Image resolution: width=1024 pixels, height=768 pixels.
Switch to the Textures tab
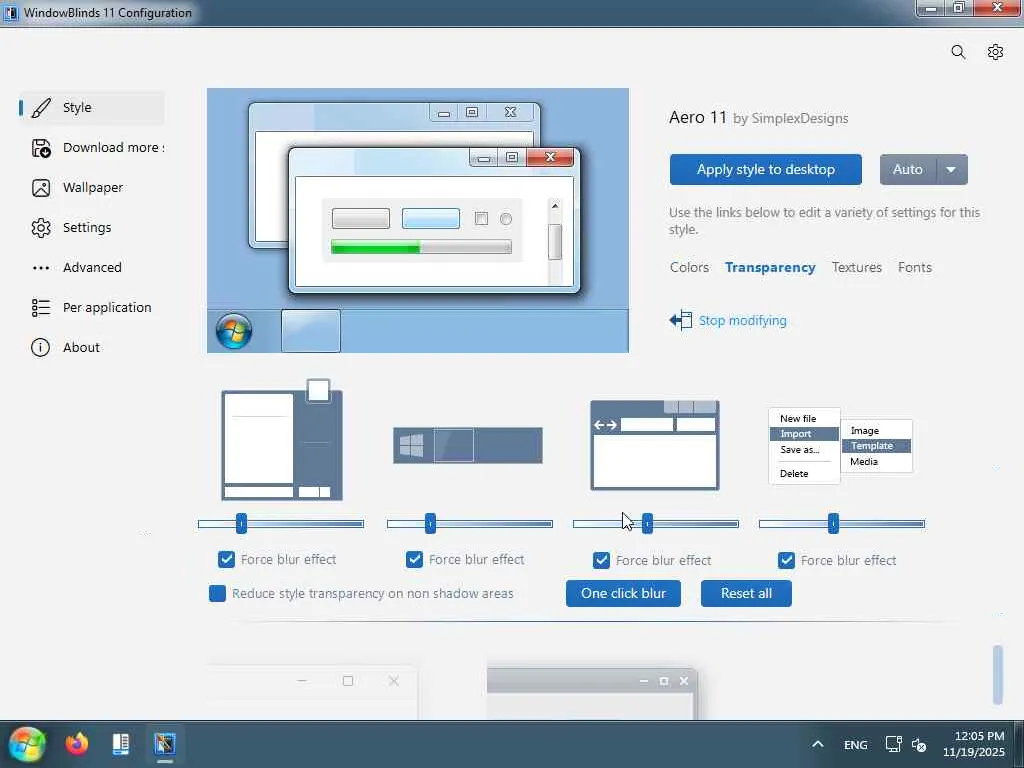[x=857, y=268]
